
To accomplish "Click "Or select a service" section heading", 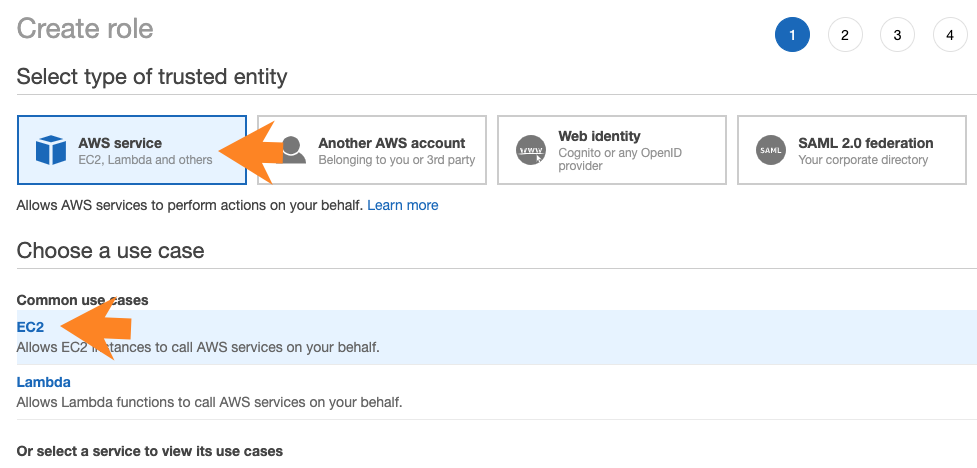I will 150,451.
